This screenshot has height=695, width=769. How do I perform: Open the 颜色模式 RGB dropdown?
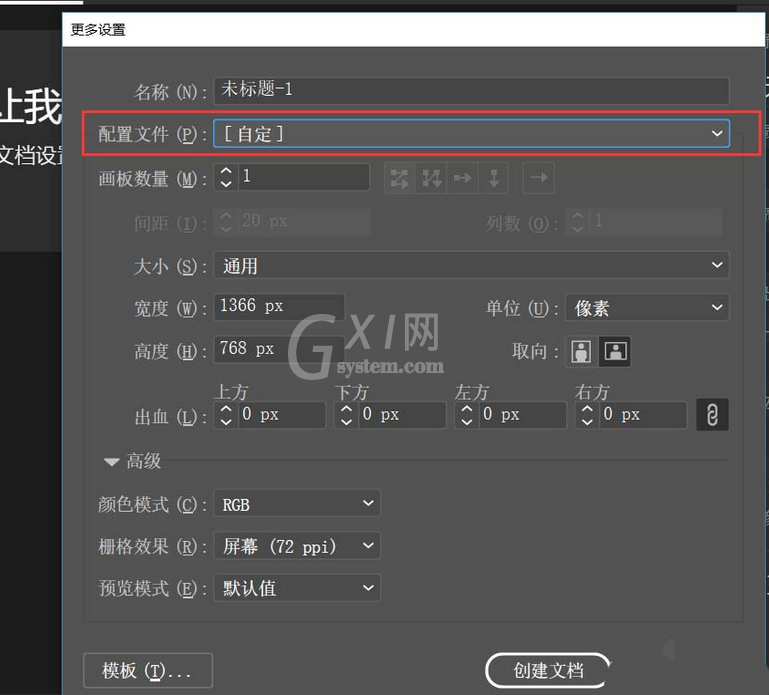coord(297,503)
